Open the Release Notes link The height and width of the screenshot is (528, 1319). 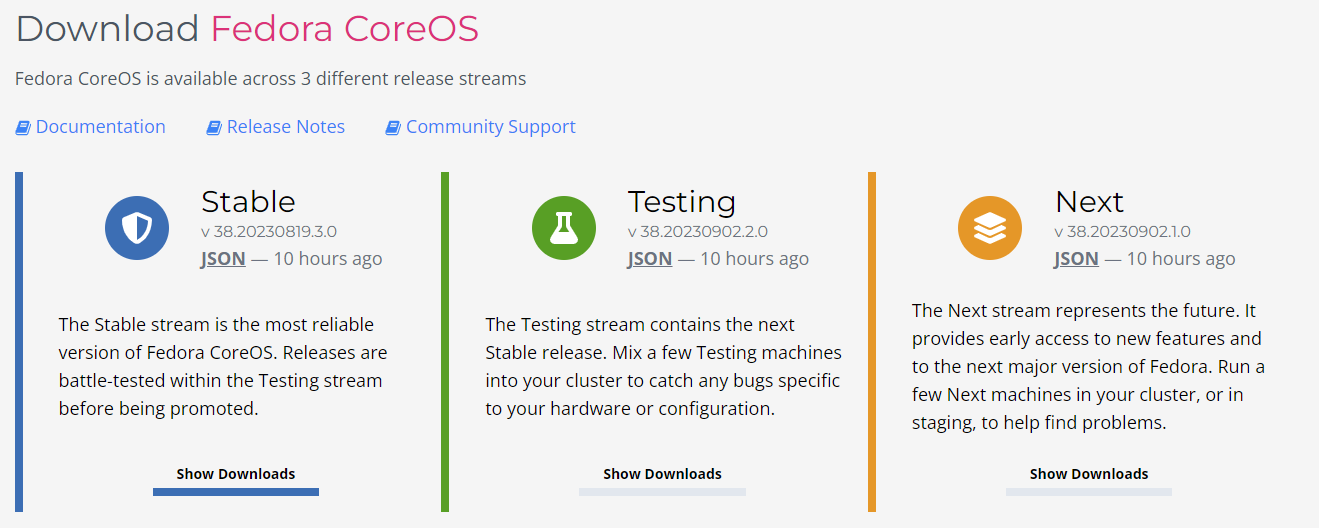point(285,127)
